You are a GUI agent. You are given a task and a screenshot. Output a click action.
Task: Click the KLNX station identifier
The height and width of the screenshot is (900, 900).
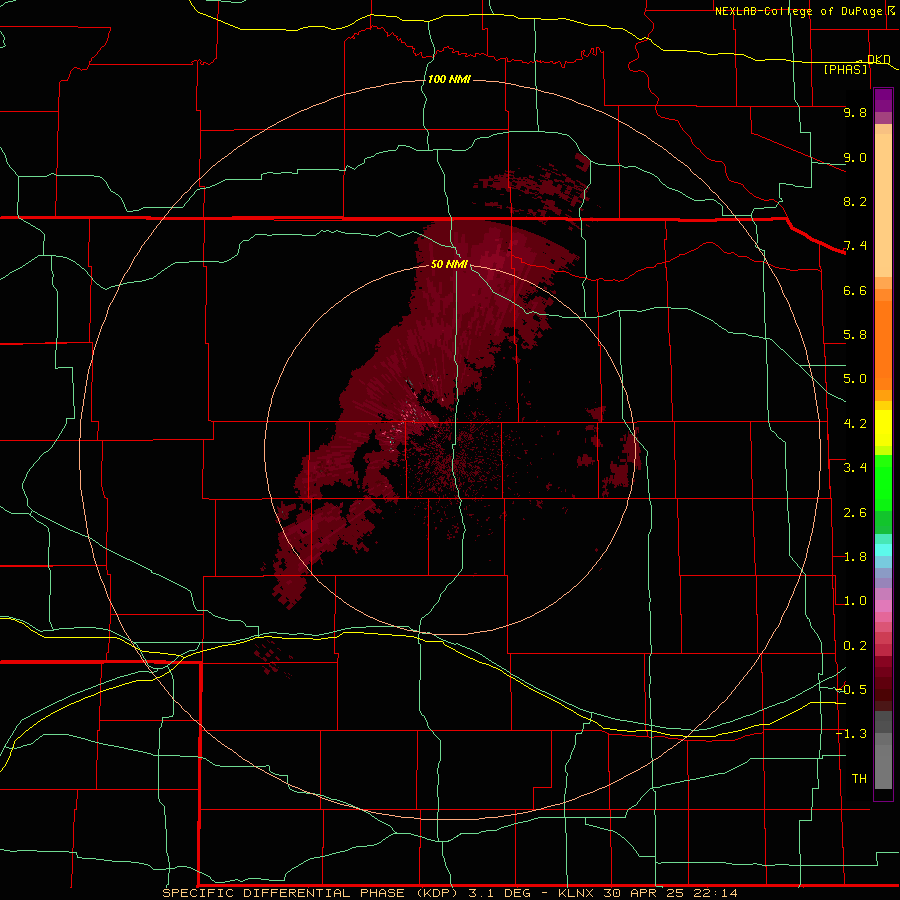tap(577, 893)
